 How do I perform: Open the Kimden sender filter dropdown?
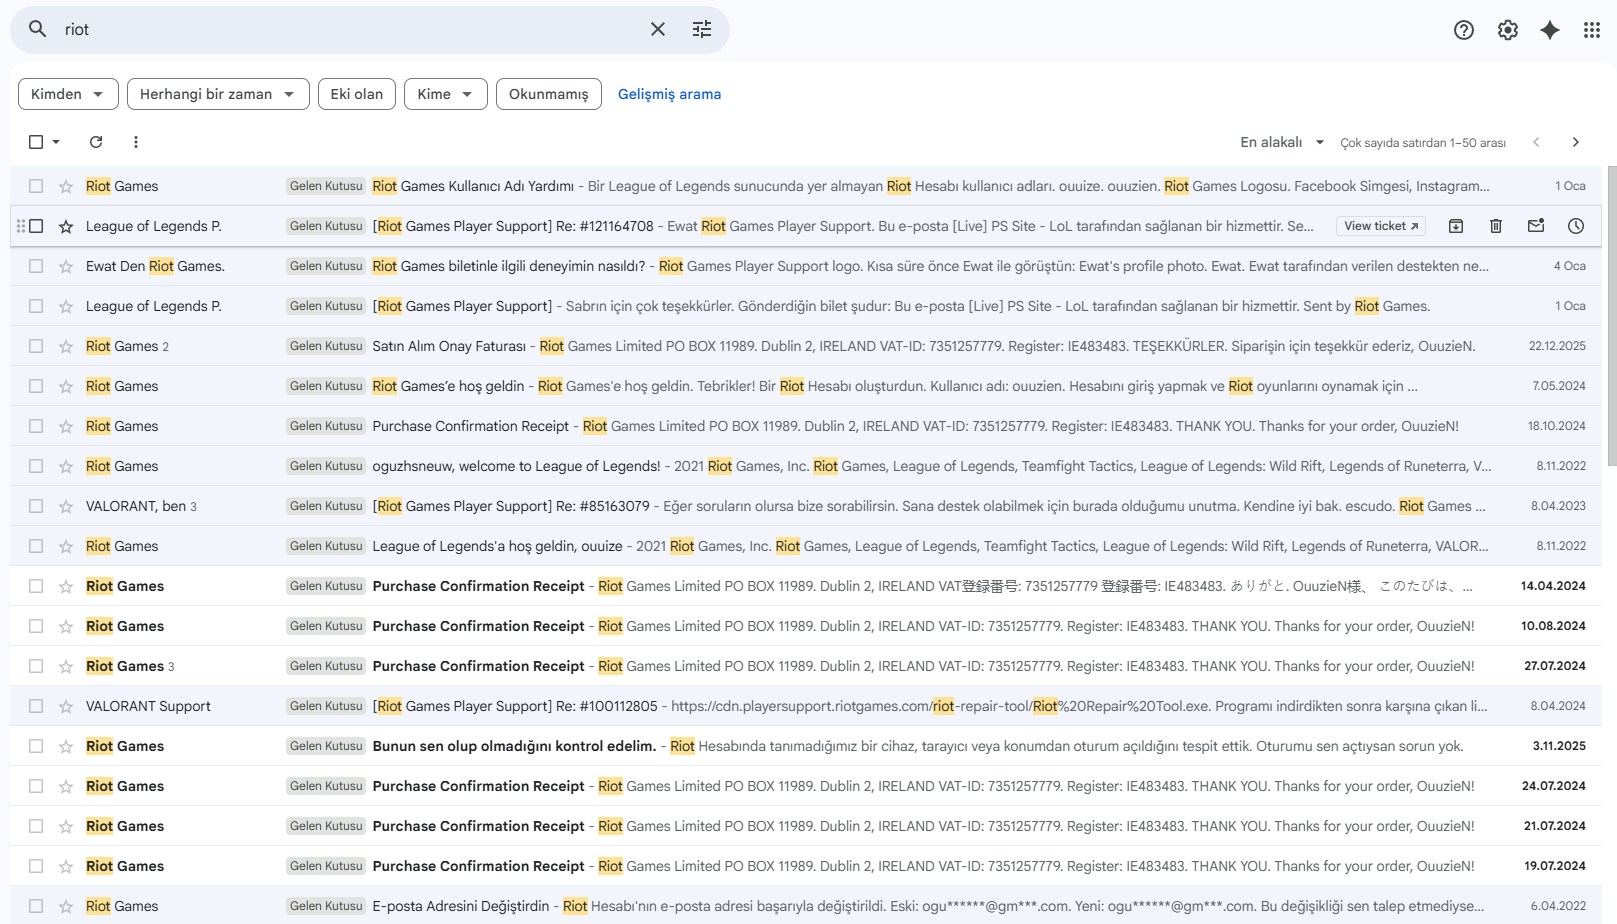(x=68, y=94)
